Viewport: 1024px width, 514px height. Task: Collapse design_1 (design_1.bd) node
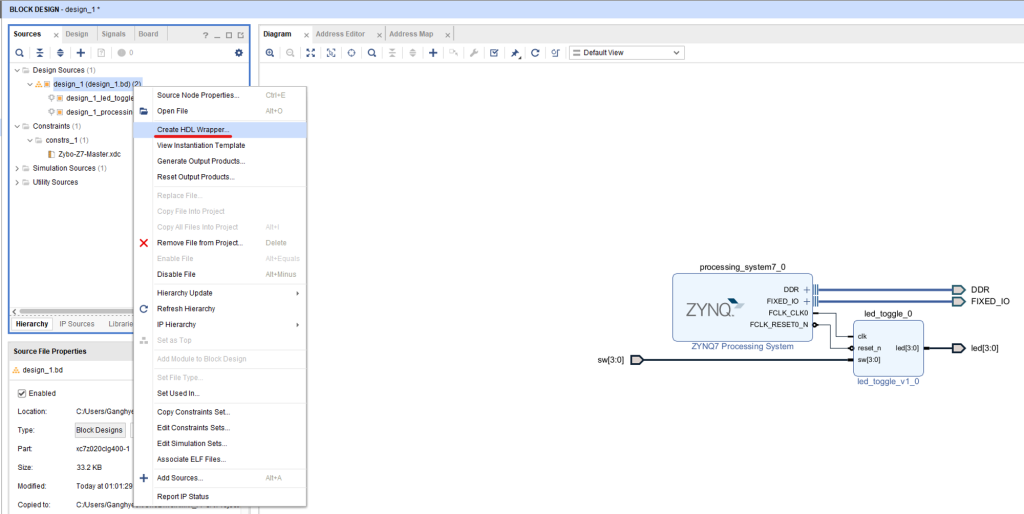tap(29, 84)
